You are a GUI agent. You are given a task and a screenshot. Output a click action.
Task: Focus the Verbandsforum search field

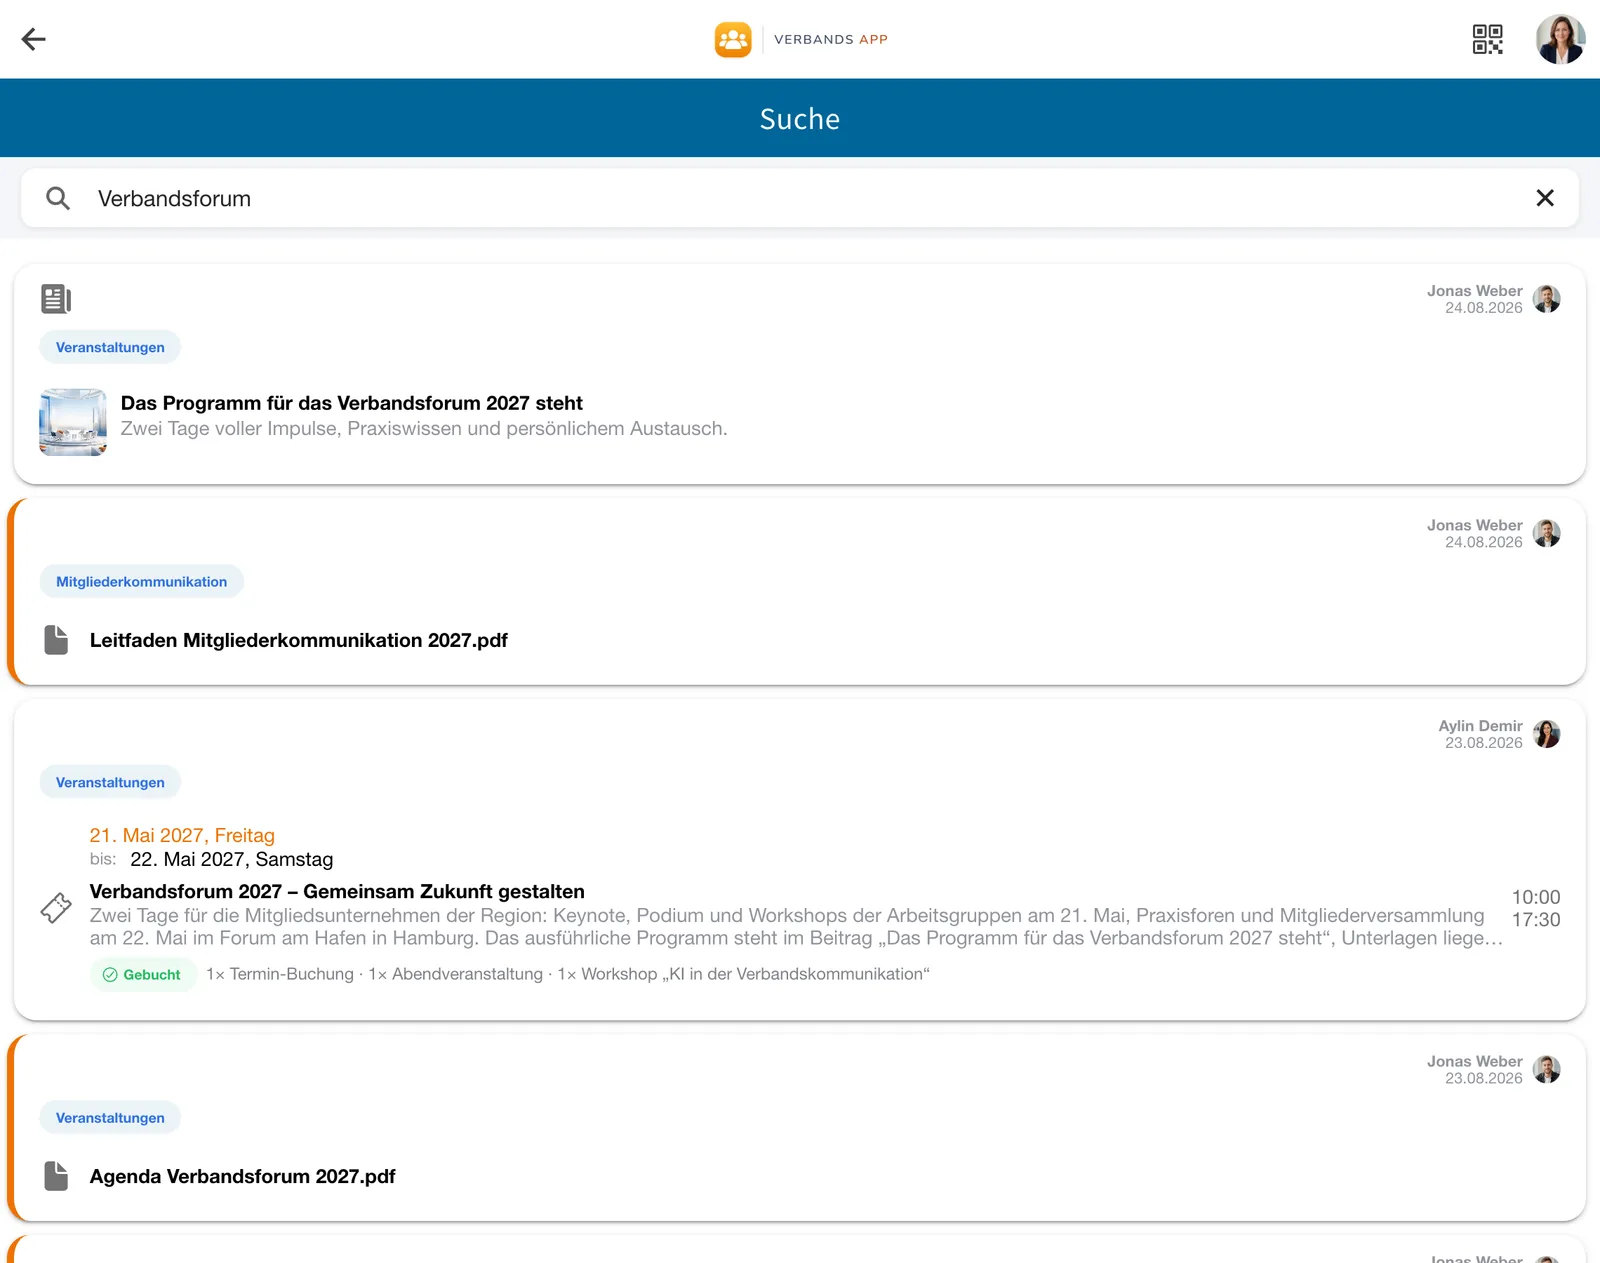click(x=800, y=198)
